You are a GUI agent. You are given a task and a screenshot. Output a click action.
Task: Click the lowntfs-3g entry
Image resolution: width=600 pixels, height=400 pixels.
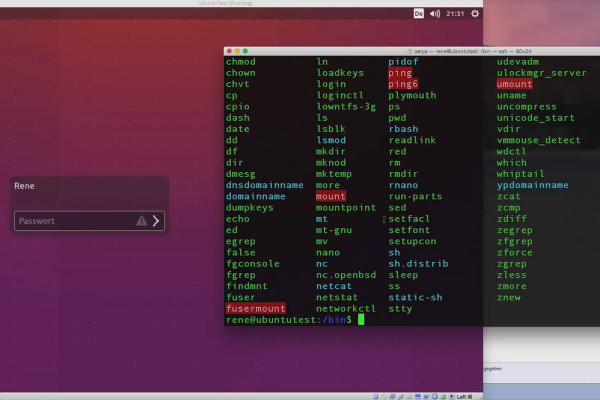pyautogui.click(x=346, y=107)
